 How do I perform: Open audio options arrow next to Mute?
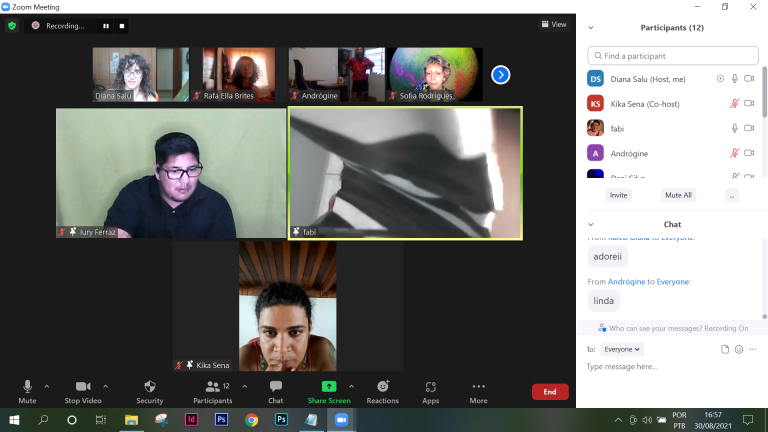[x=47, y=386]
